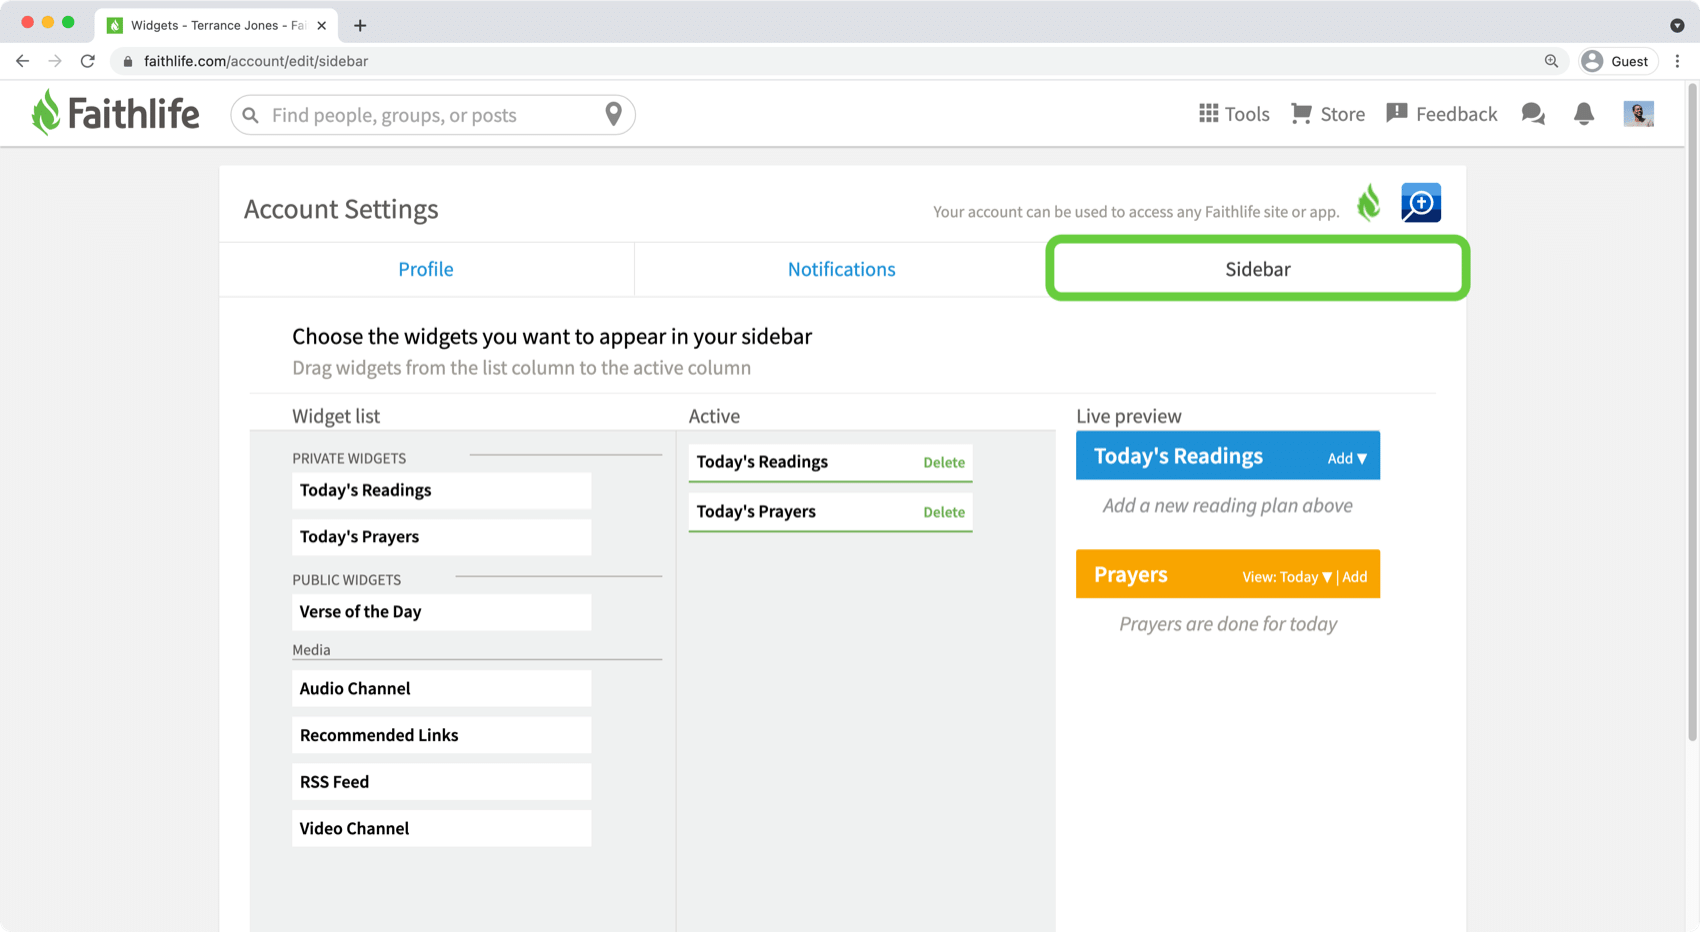Click the page vertical scrollbar
This screenshot has height=932, width=1700.
[x=1692, y=411]
